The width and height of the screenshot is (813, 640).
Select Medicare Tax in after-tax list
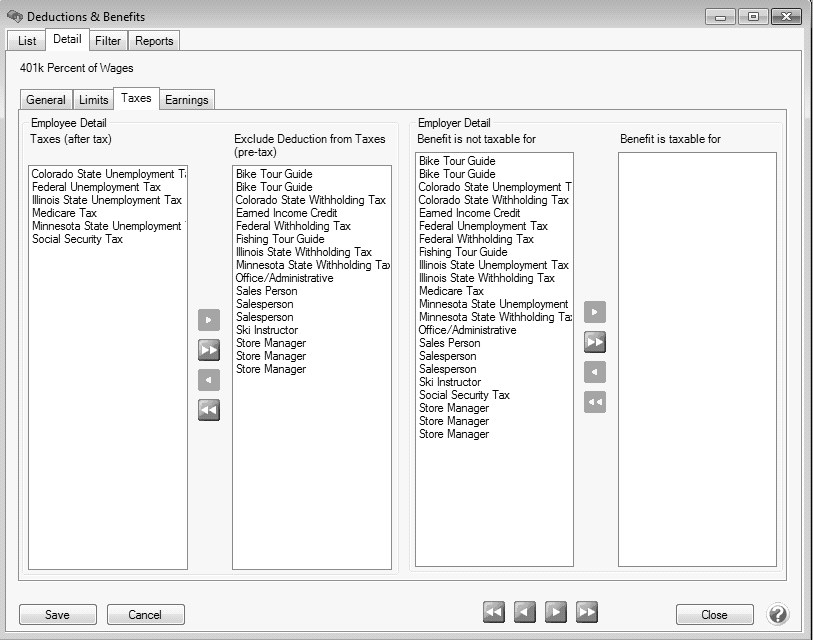[64, 213]
